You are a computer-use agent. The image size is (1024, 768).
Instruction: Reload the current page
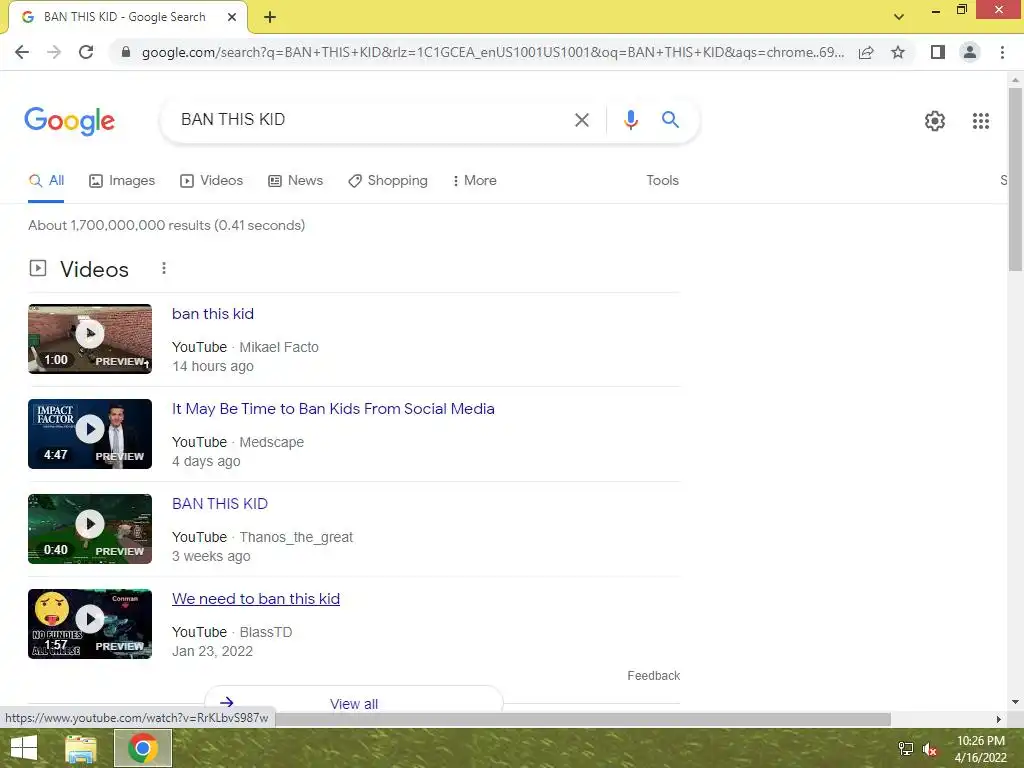[86, 52]
